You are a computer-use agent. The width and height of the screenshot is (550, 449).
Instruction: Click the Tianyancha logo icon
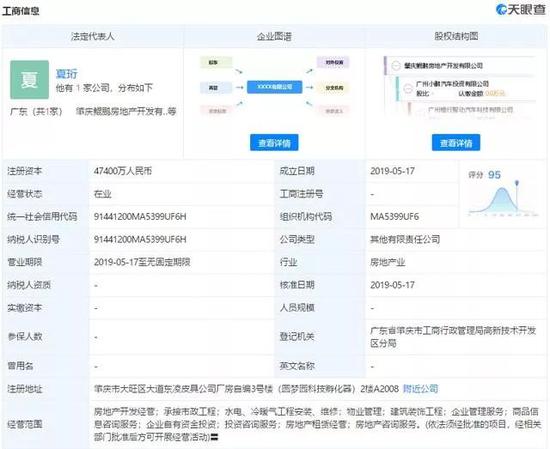pyautogui.click(x=502, y=9)
